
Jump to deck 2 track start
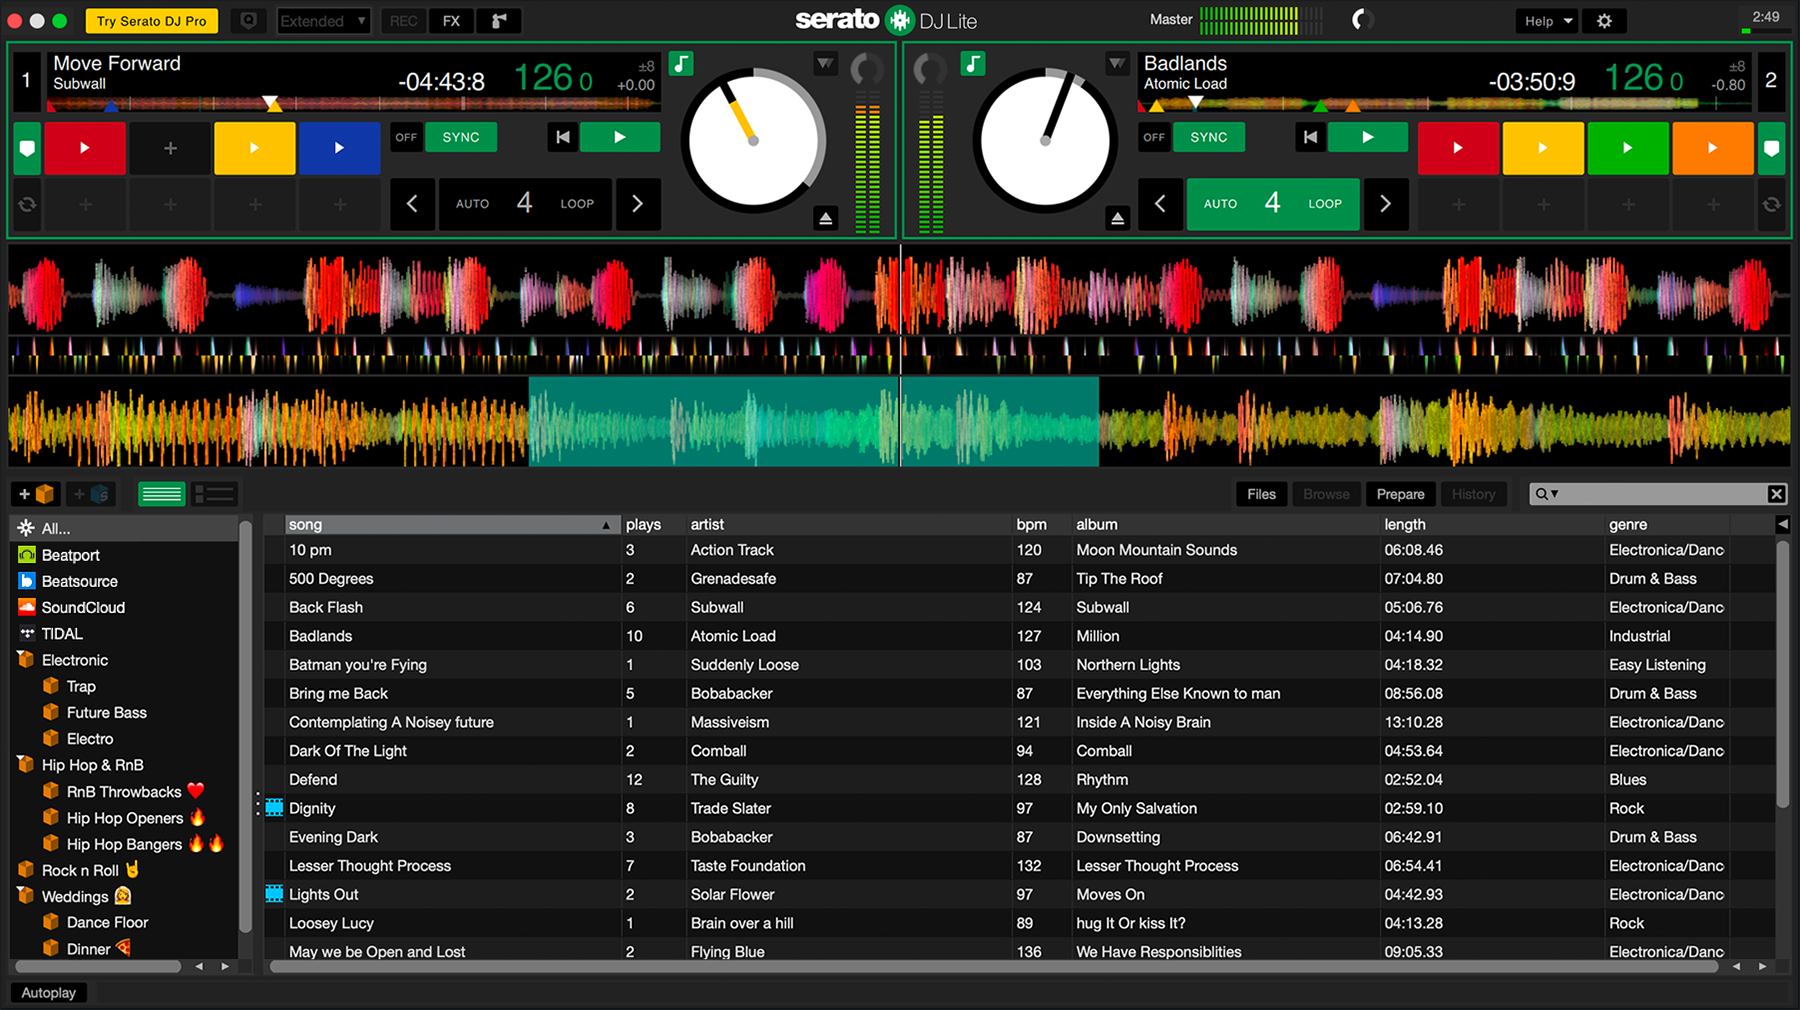click(x=1310, y=137)
